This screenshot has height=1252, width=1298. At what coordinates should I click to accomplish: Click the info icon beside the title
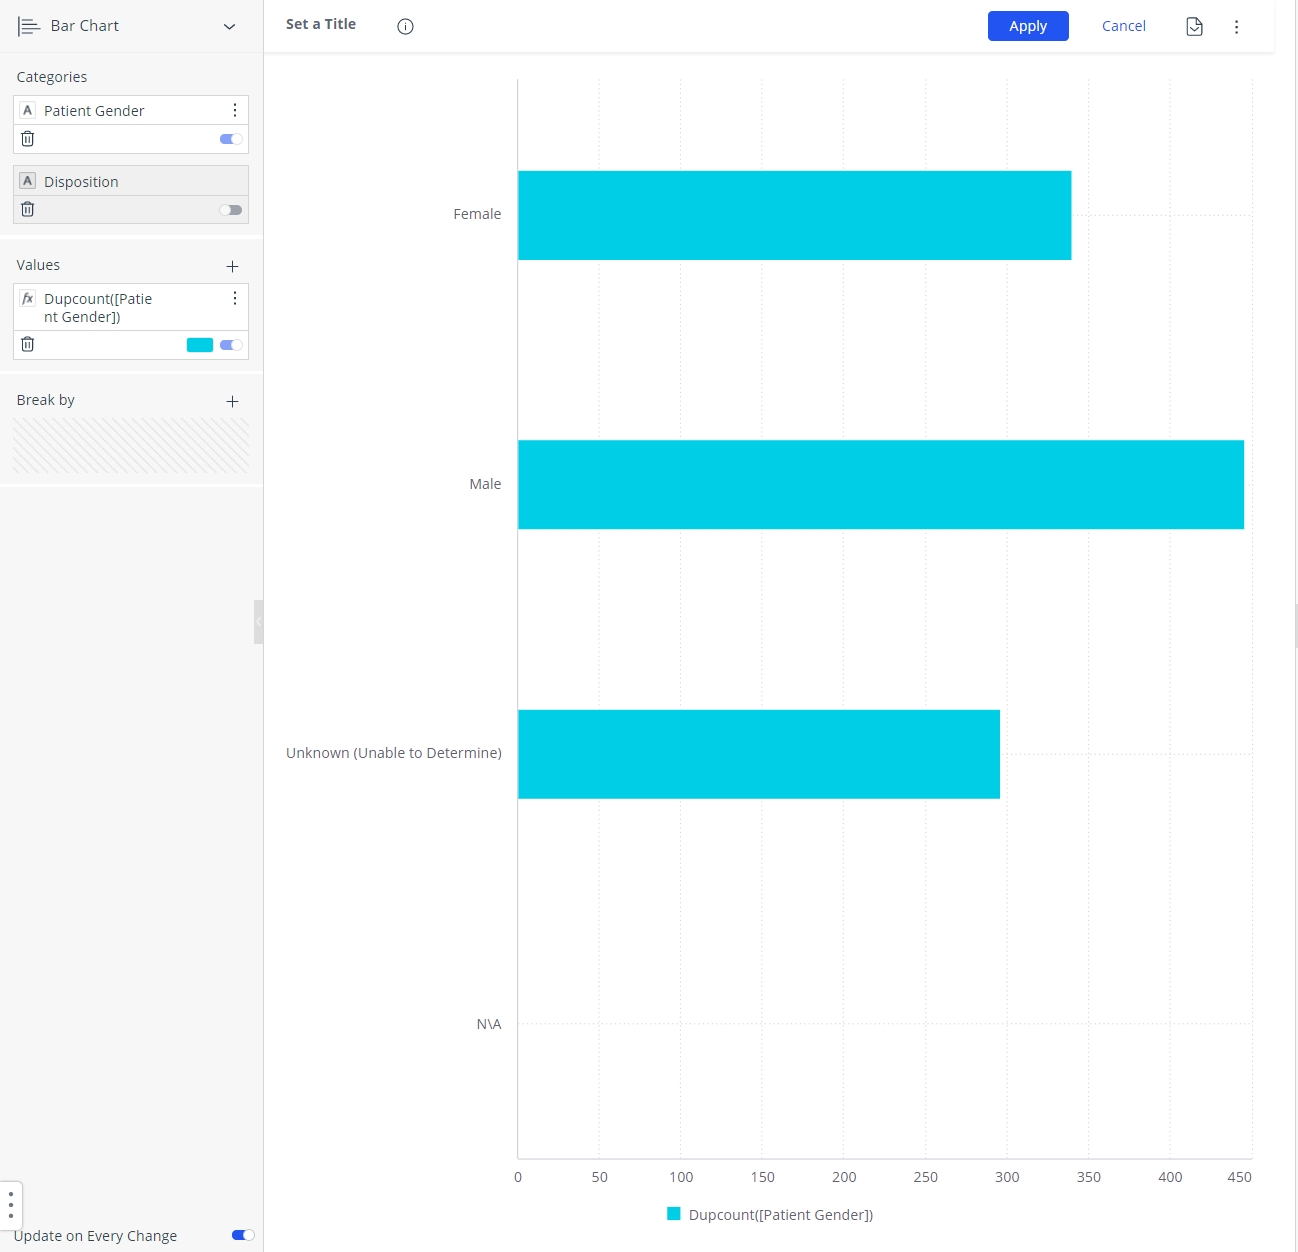pyautogui.click(x=405, y=27)
